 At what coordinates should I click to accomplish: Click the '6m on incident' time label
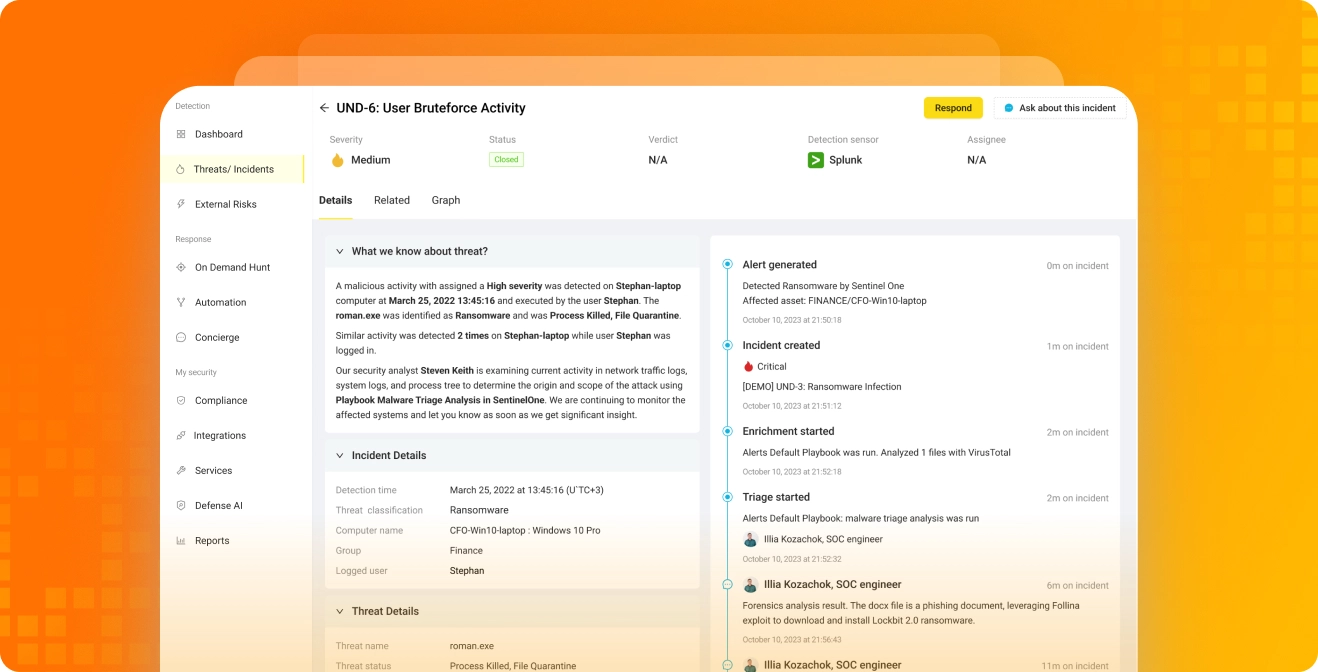(x=1077, y=585)
